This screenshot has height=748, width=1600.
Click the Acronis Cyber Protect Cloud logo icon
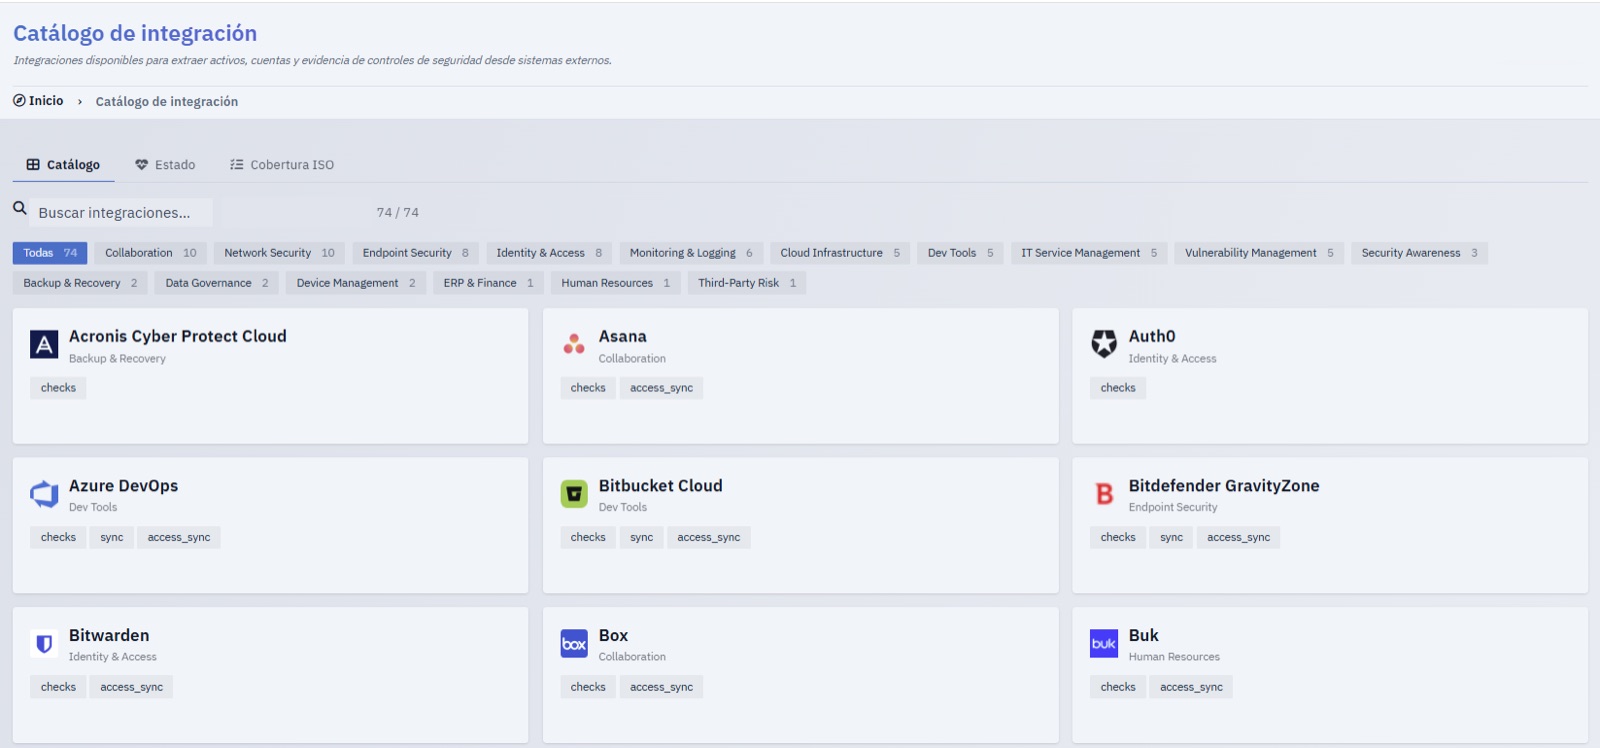click(x=44, y=345)
